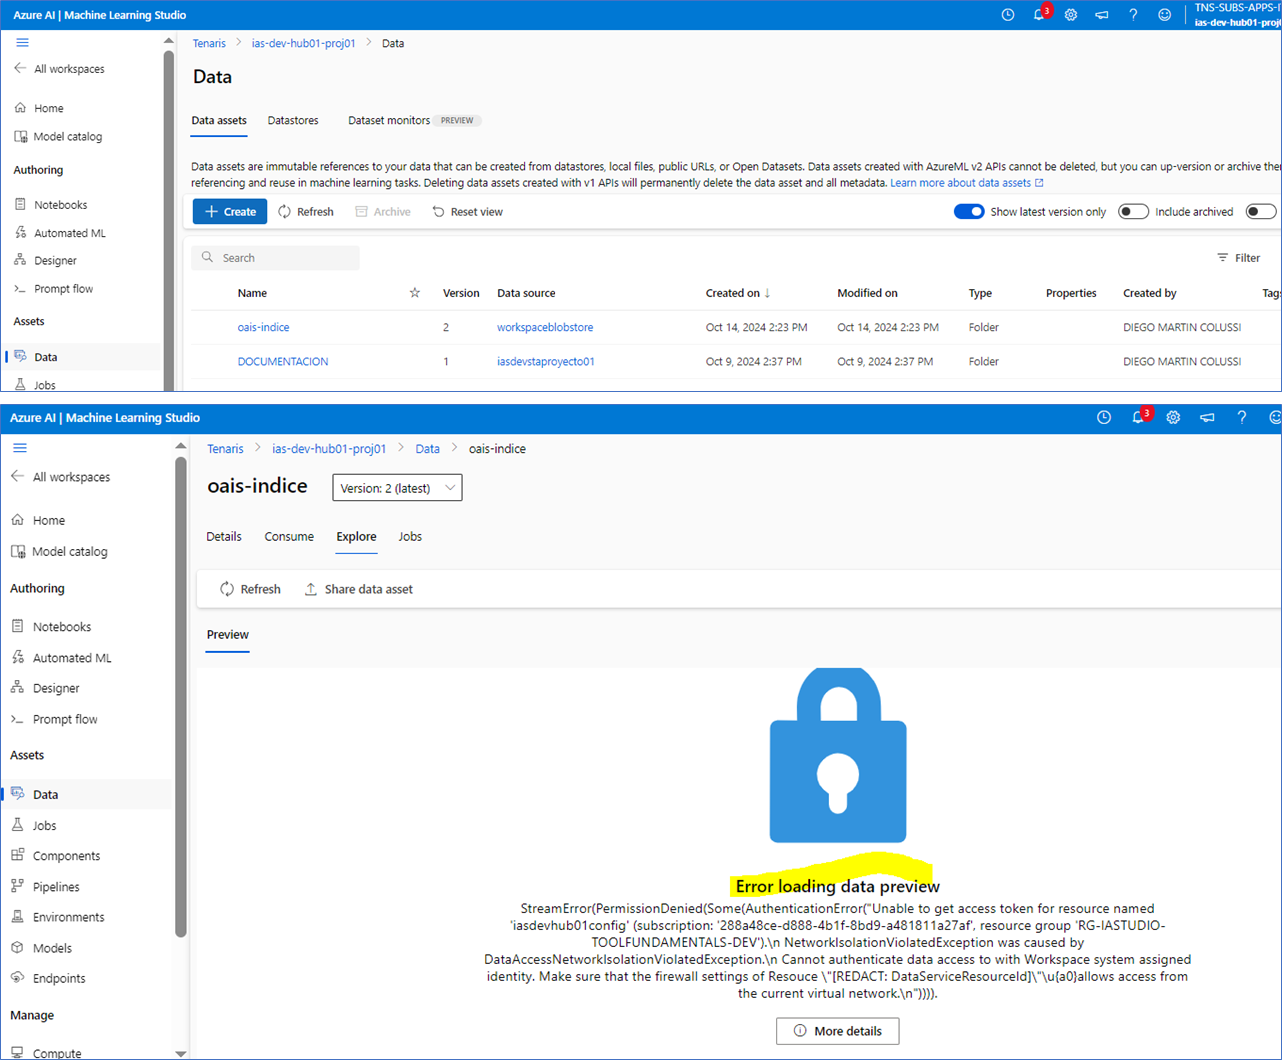Click Share data asset

pos(358,589)
